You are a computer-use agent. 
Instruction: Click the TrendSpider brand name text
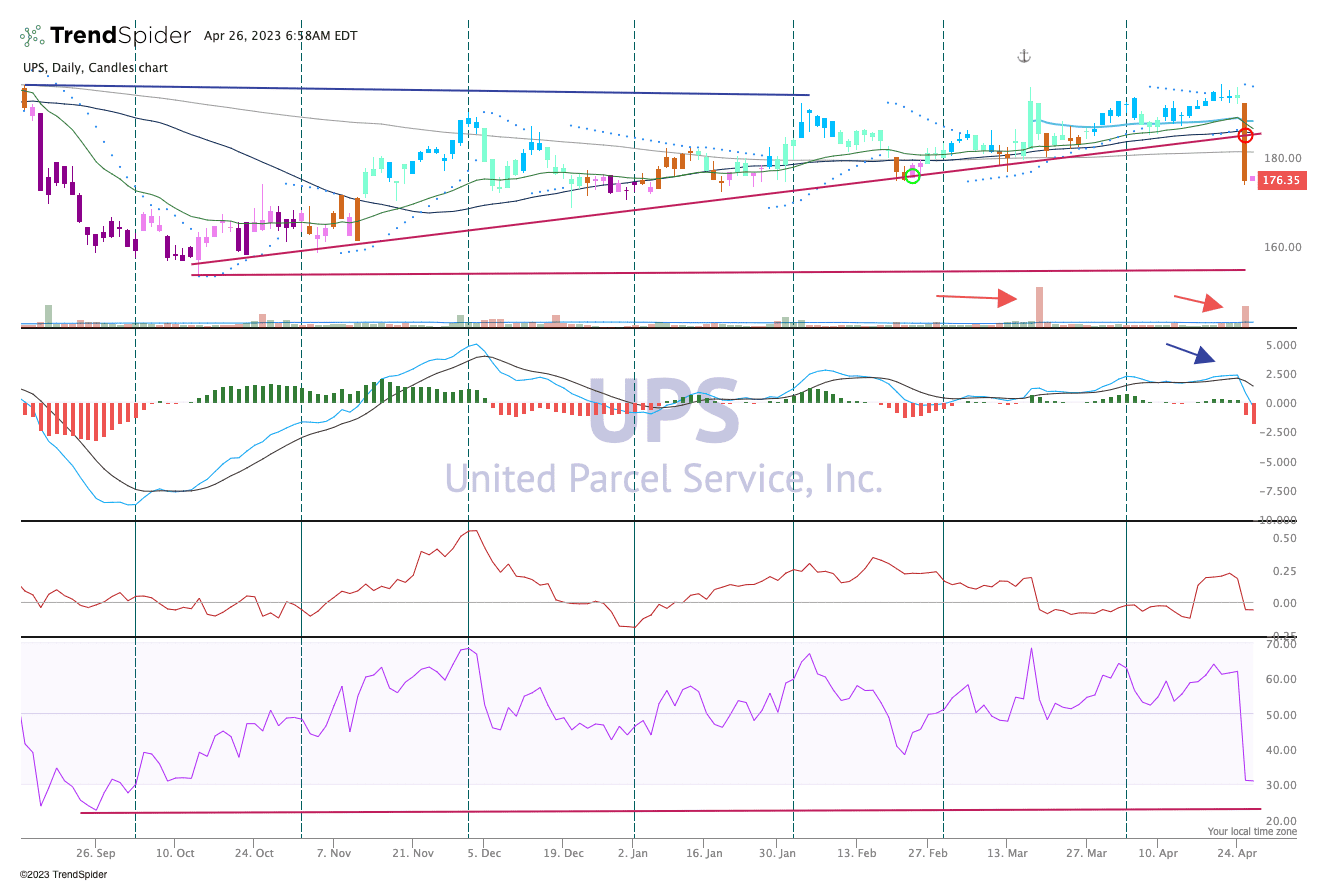120,36
